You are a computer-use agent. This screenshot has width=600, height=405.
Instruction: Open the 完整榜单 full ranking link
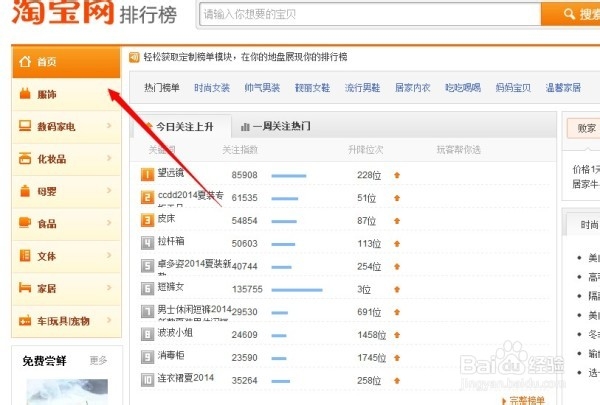(x=527, y=400)
